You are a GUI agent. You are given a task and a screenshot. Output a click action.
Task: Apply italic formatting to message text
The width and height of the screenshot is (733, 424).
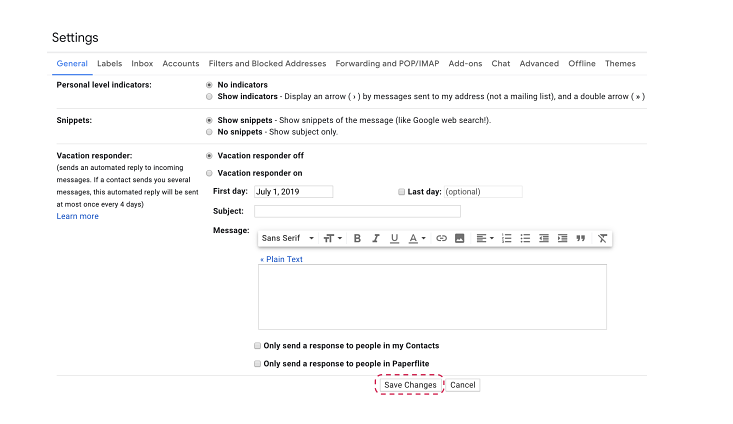376,238
